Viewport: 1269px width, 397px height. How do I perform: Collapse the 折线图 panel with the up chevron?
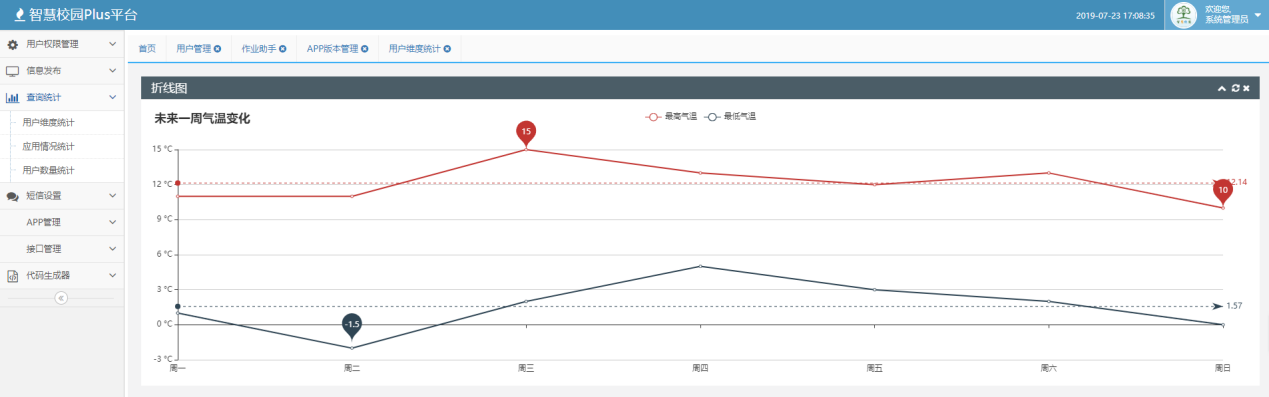coord(1222,89)
